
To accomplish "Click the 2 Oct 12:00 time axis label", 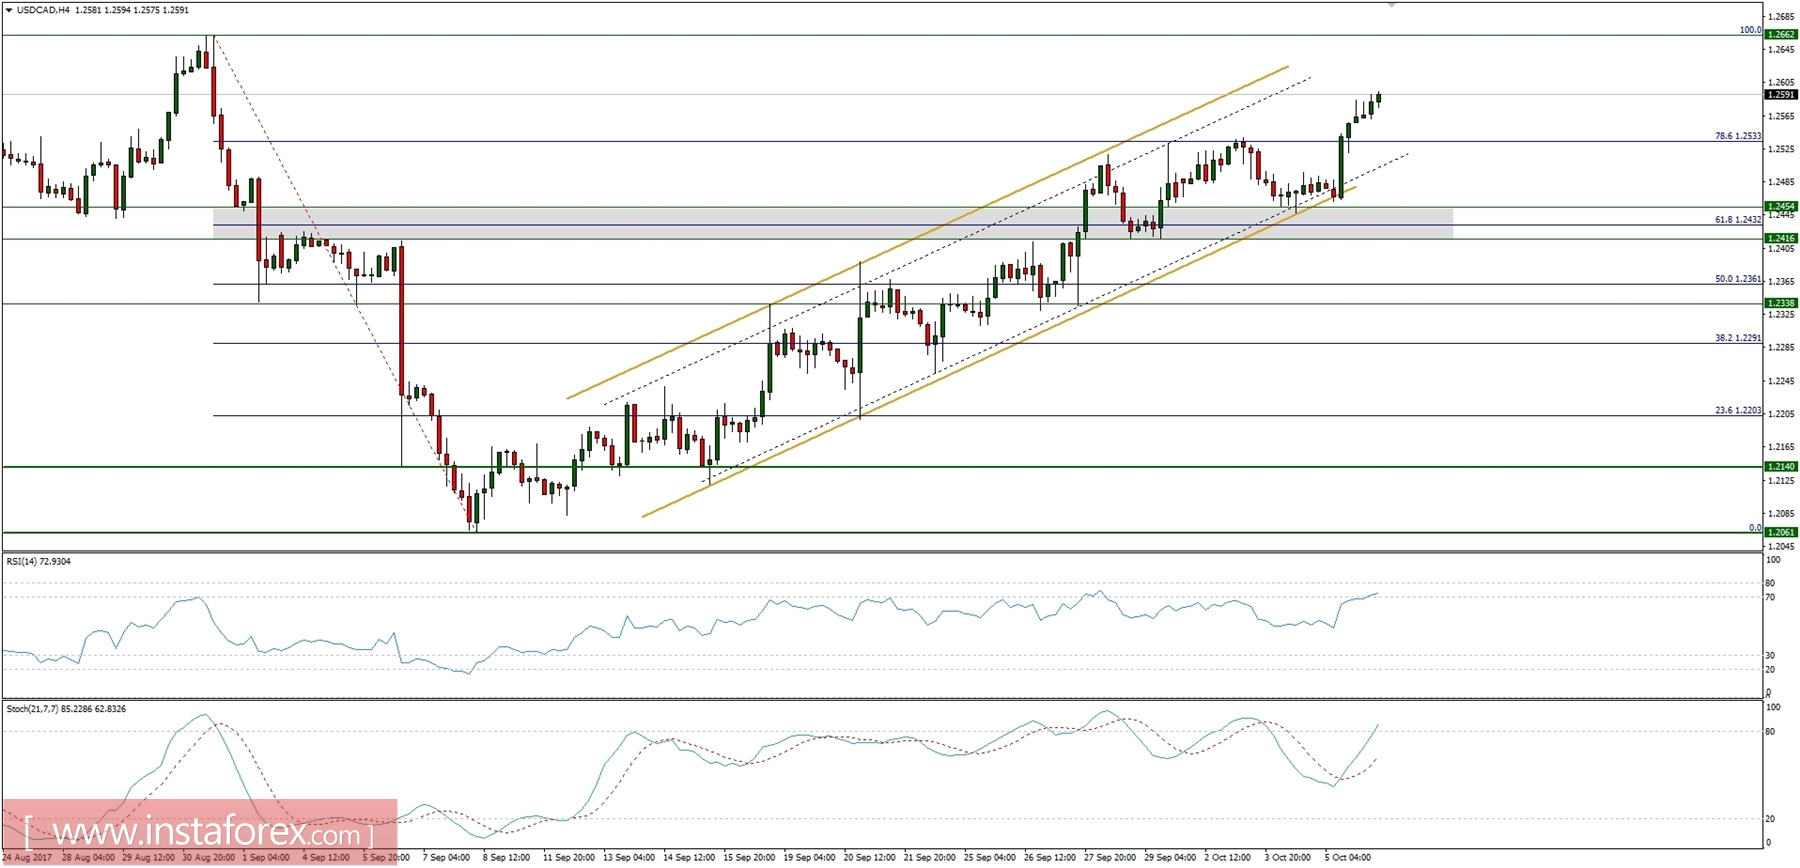I will point(1227,858).
